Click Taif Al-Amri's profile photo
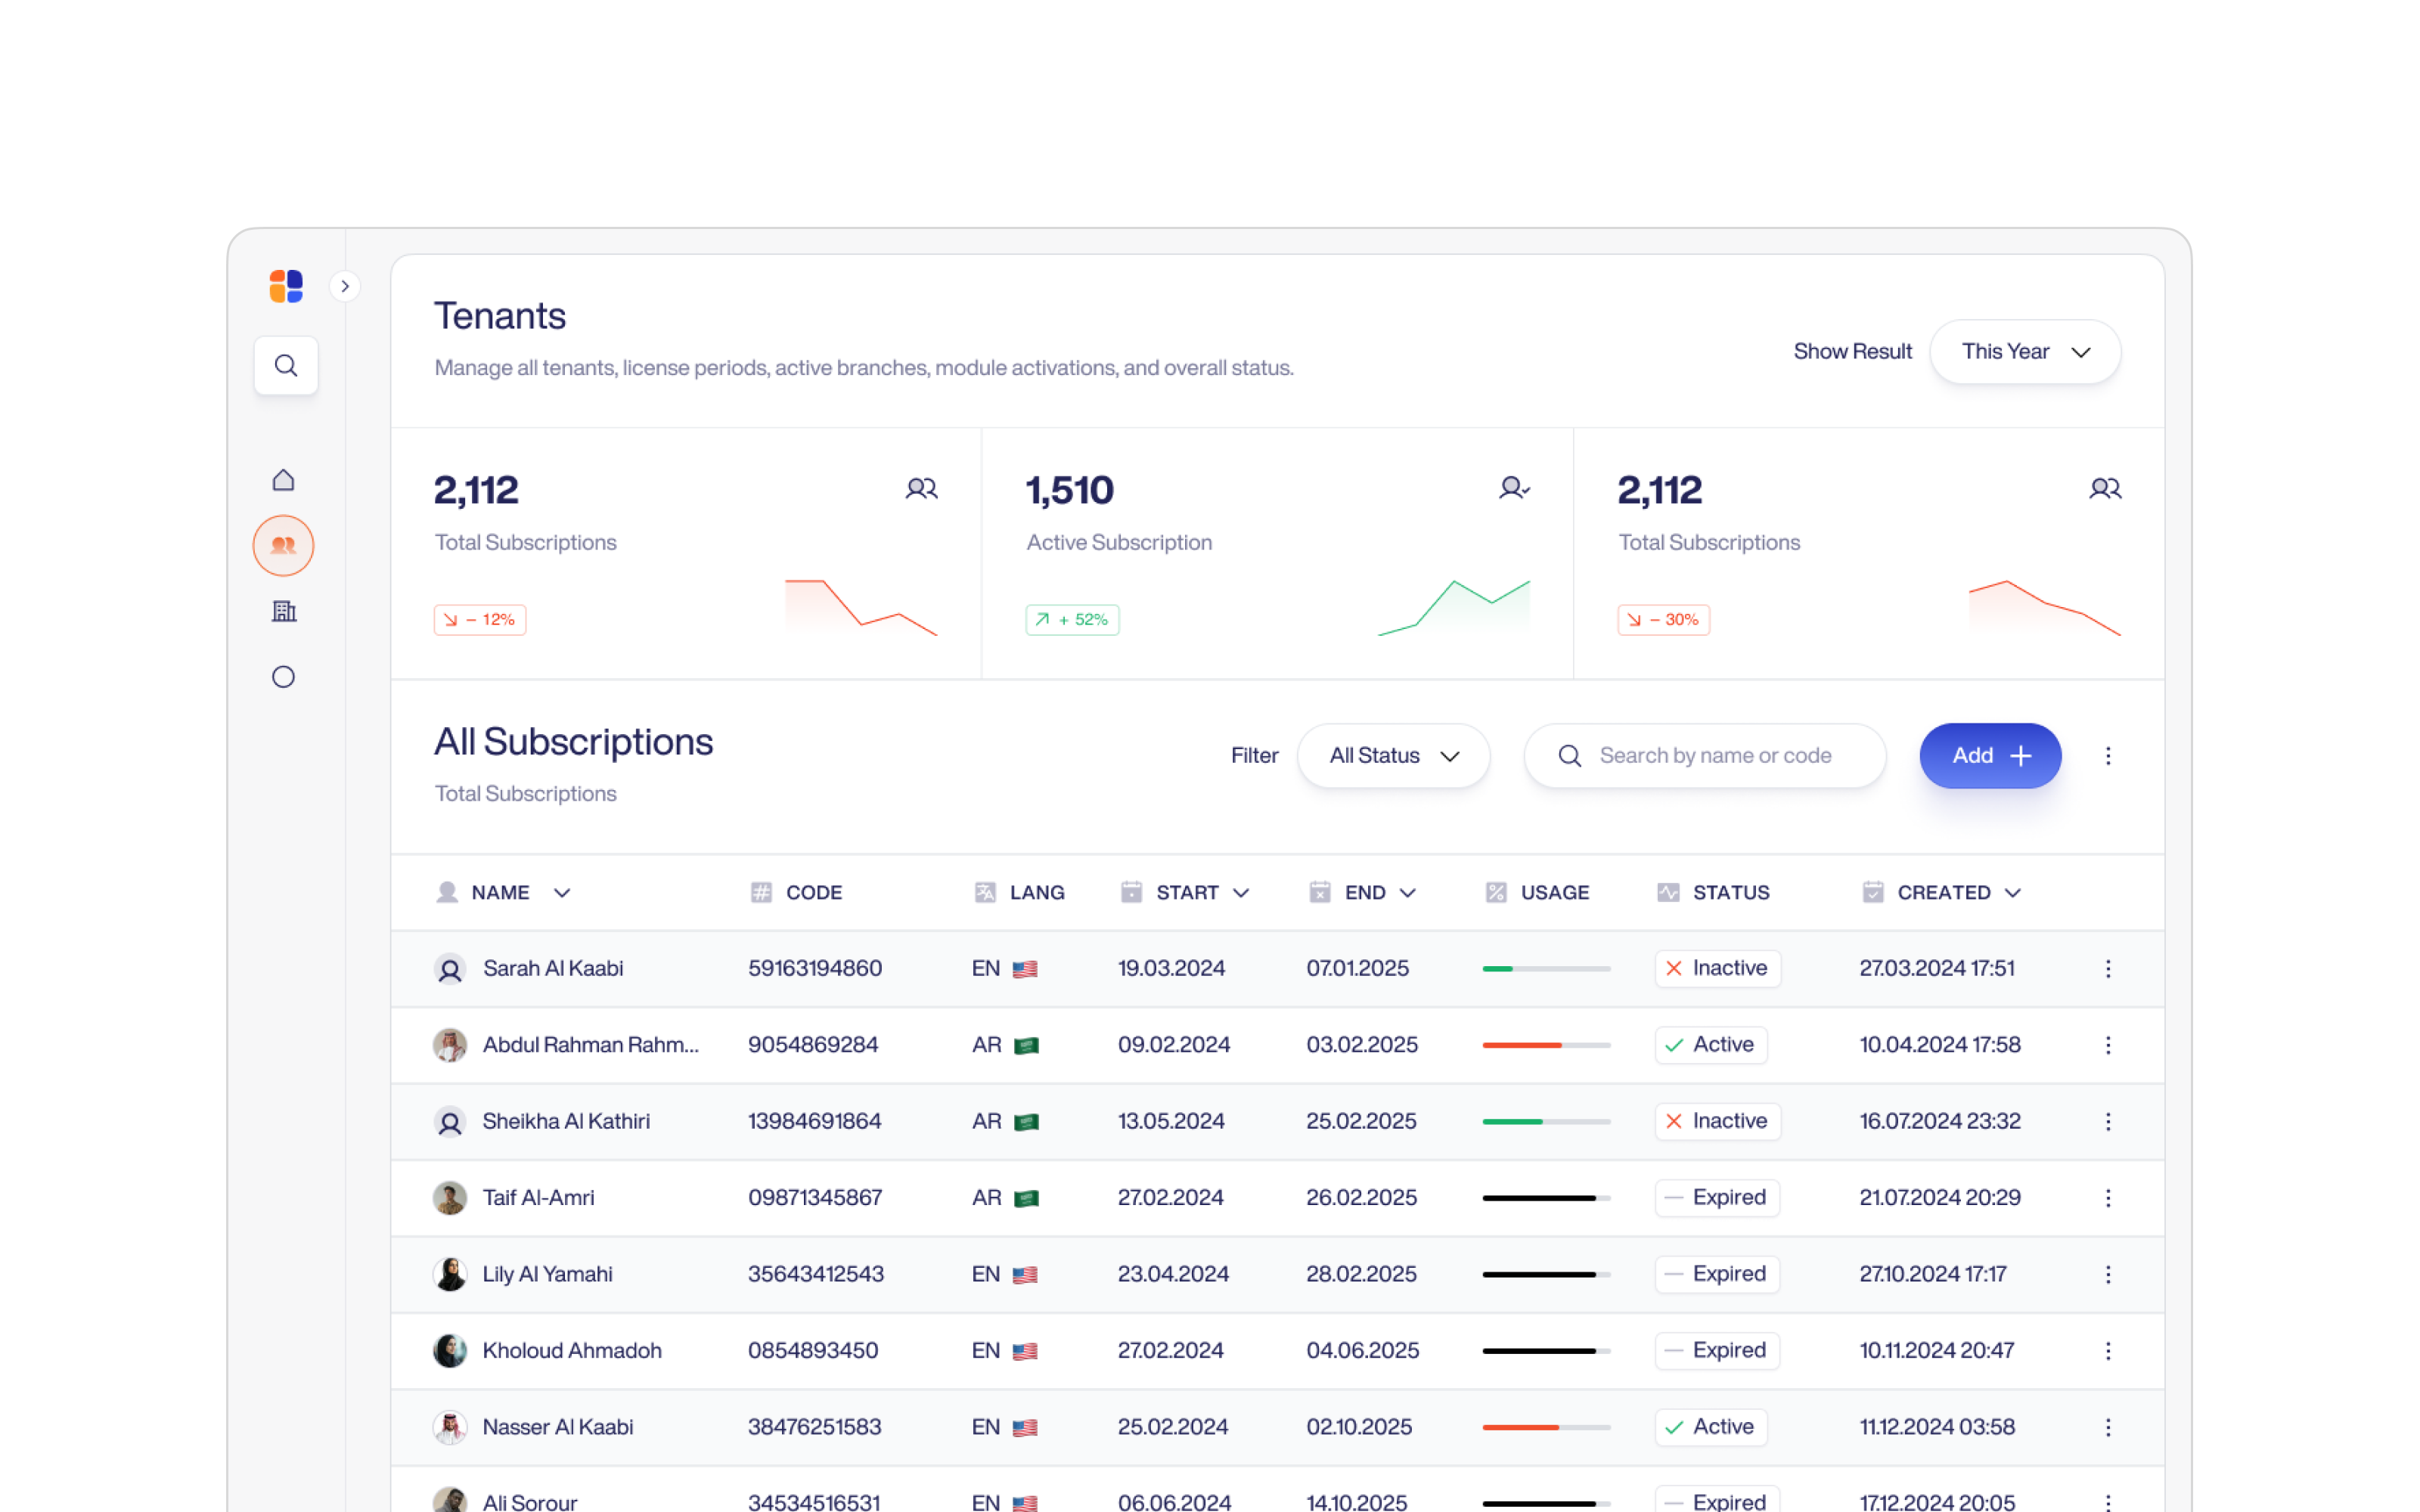This screenshot has width=2420, height=1512. pos(450,1198)
